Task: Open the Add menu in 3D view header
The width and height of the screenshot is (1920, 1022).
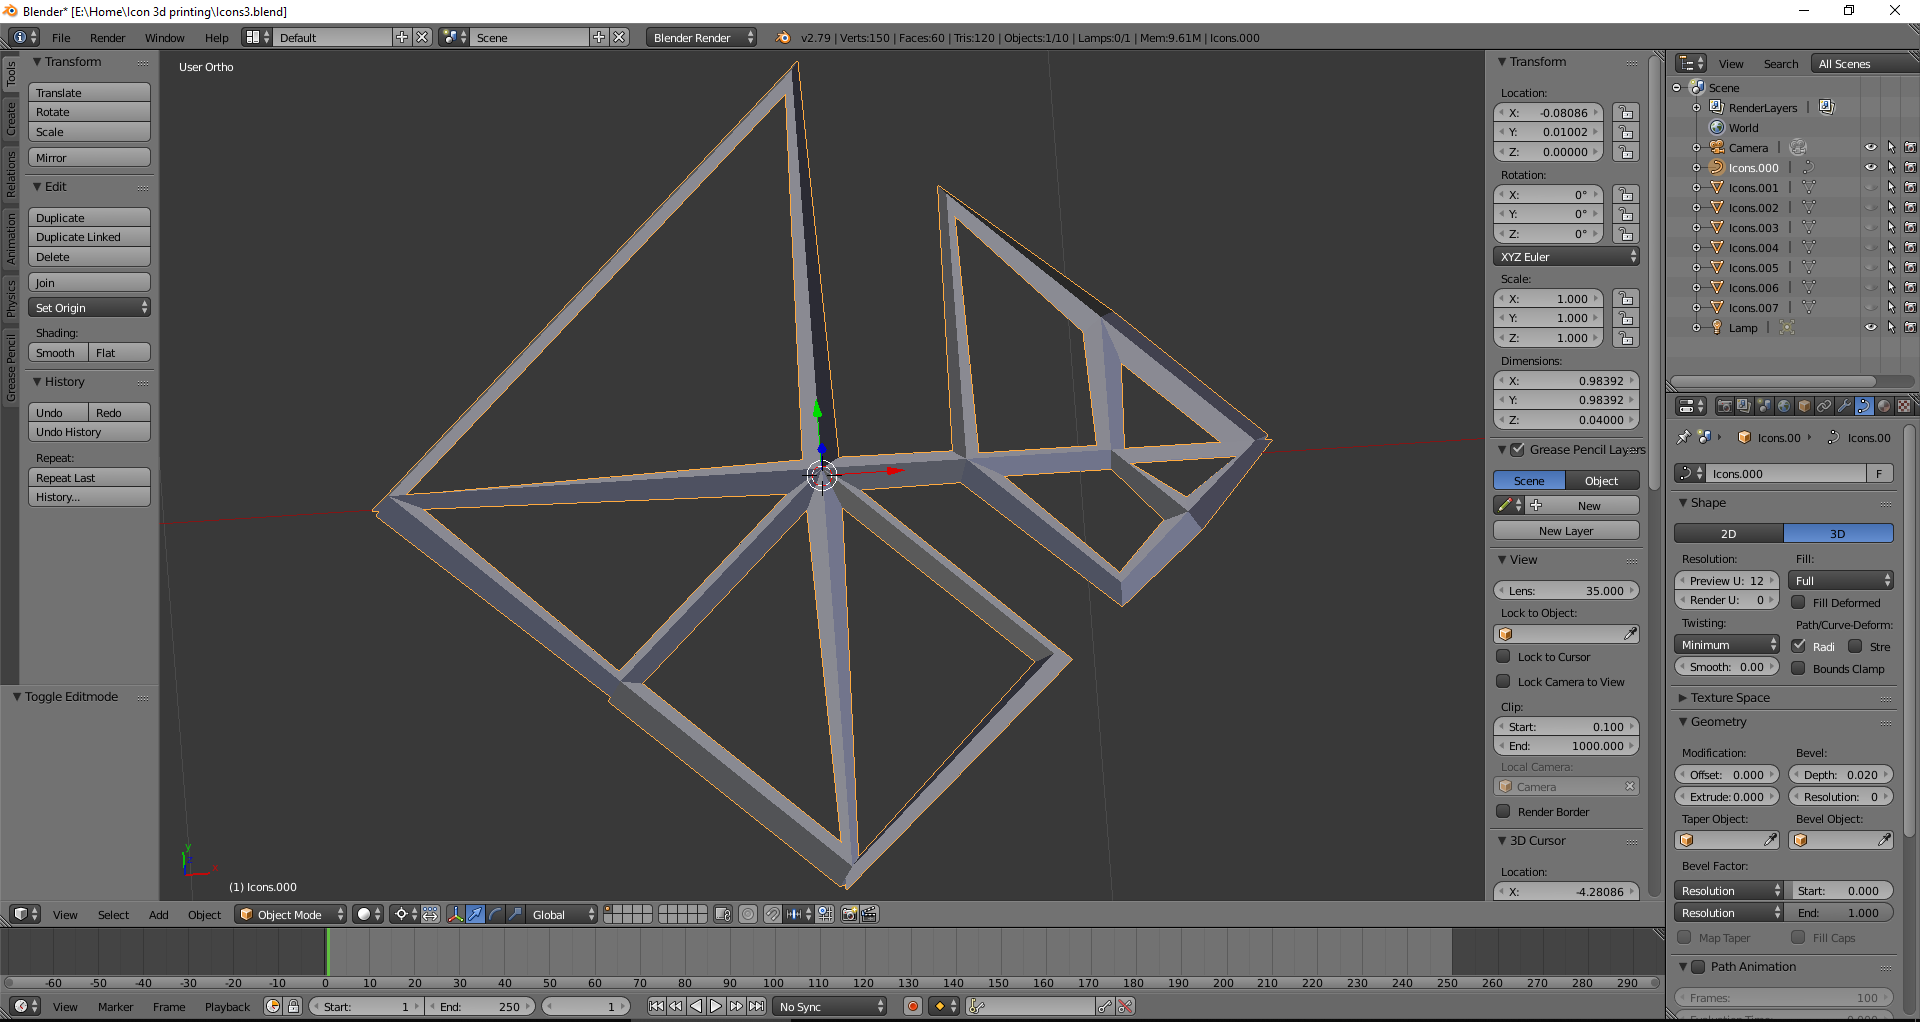Action: click(x=159, y=914)
